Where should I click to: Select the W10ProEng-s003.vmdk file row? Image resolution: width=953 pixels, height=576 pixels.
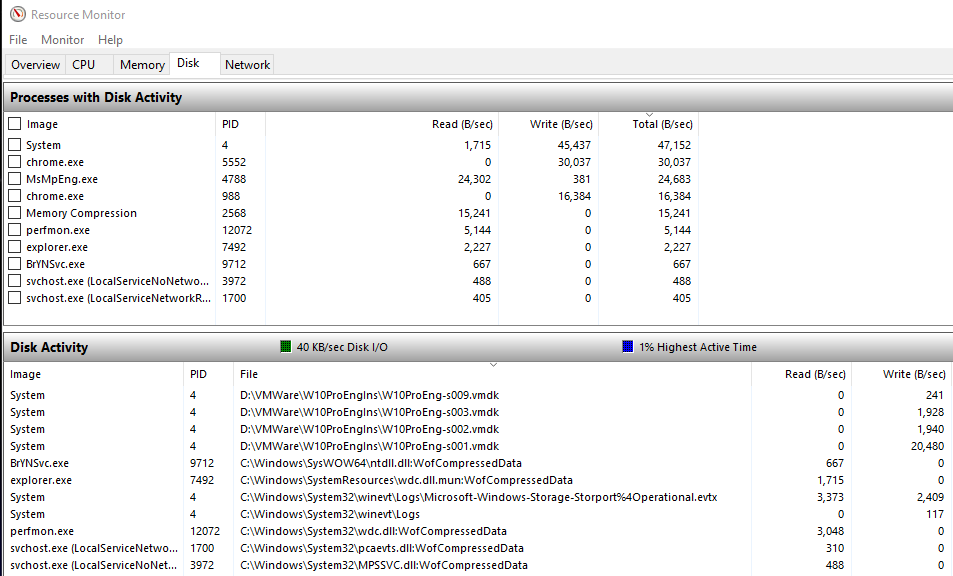tap(478, 412)
